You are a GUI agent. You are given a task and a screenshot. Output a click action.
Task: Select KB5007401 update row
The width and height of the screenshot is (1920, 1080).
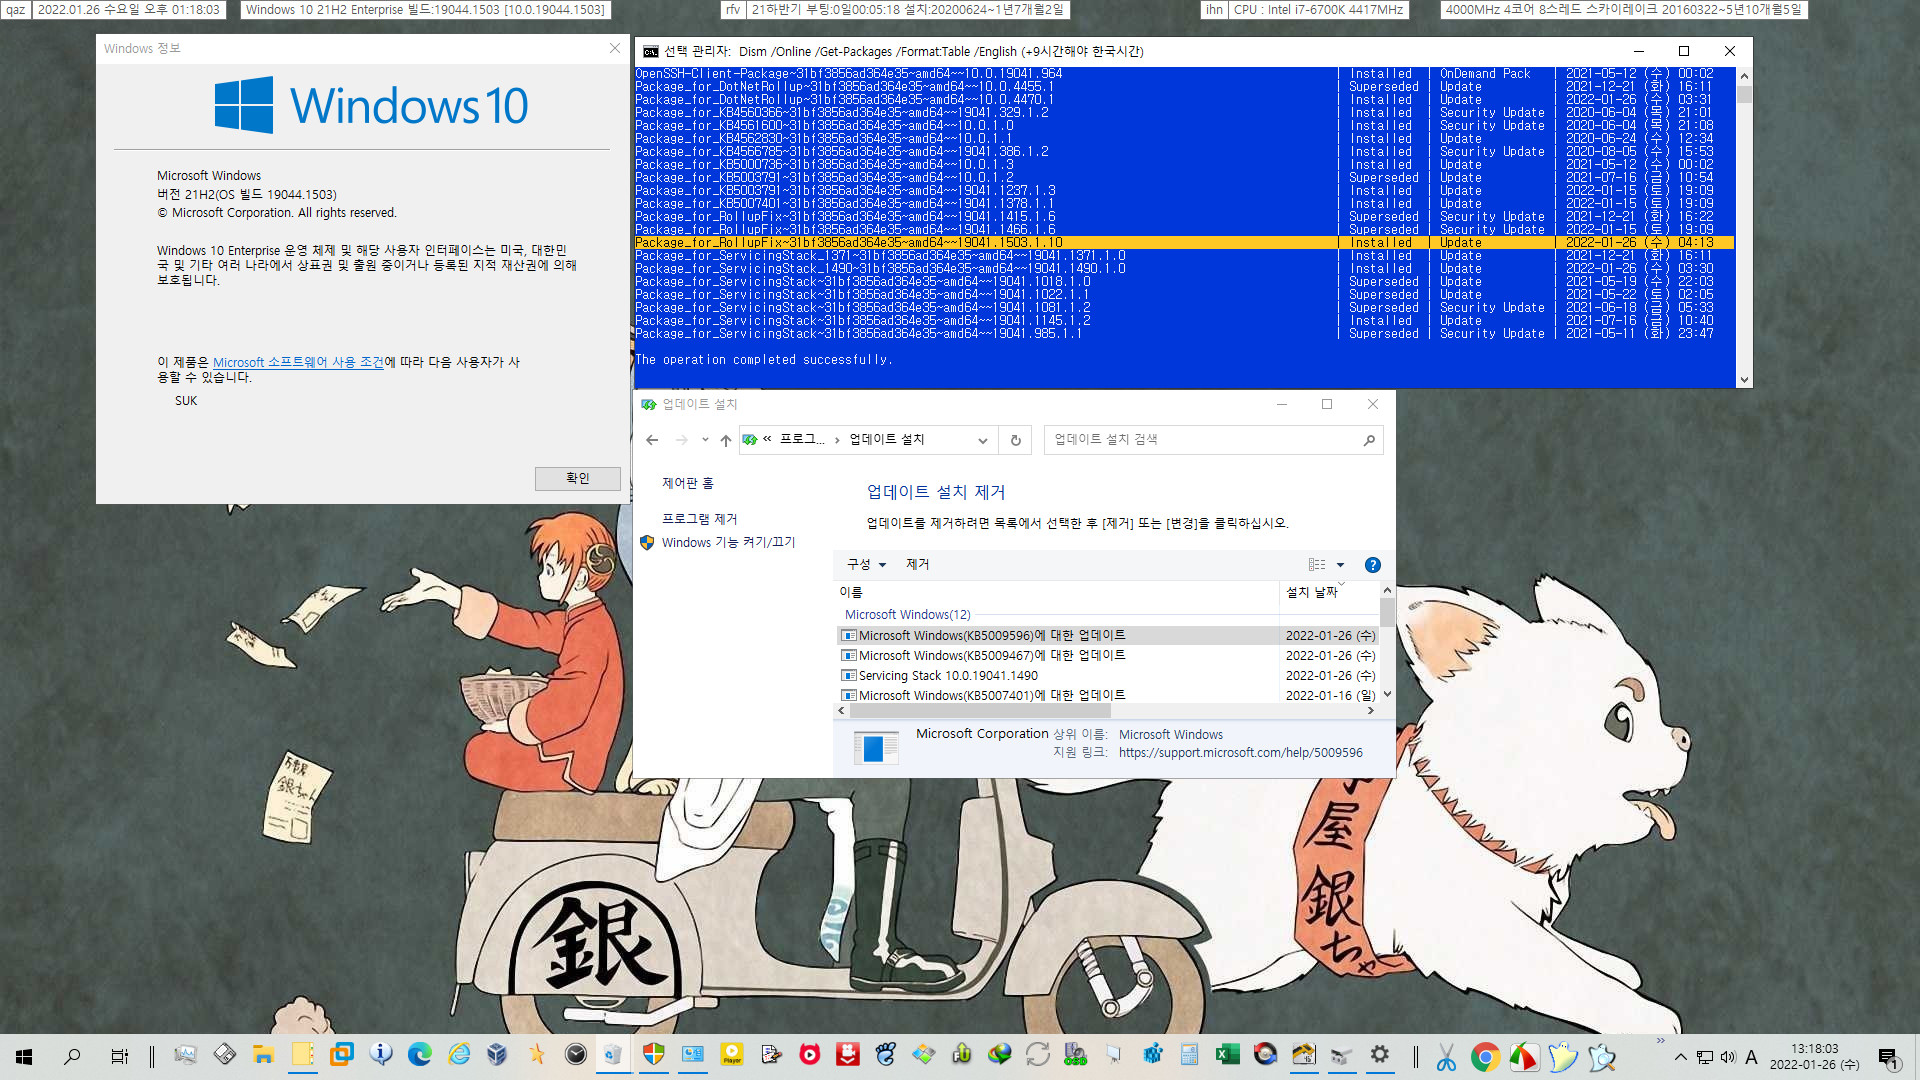click(1108, 695)
